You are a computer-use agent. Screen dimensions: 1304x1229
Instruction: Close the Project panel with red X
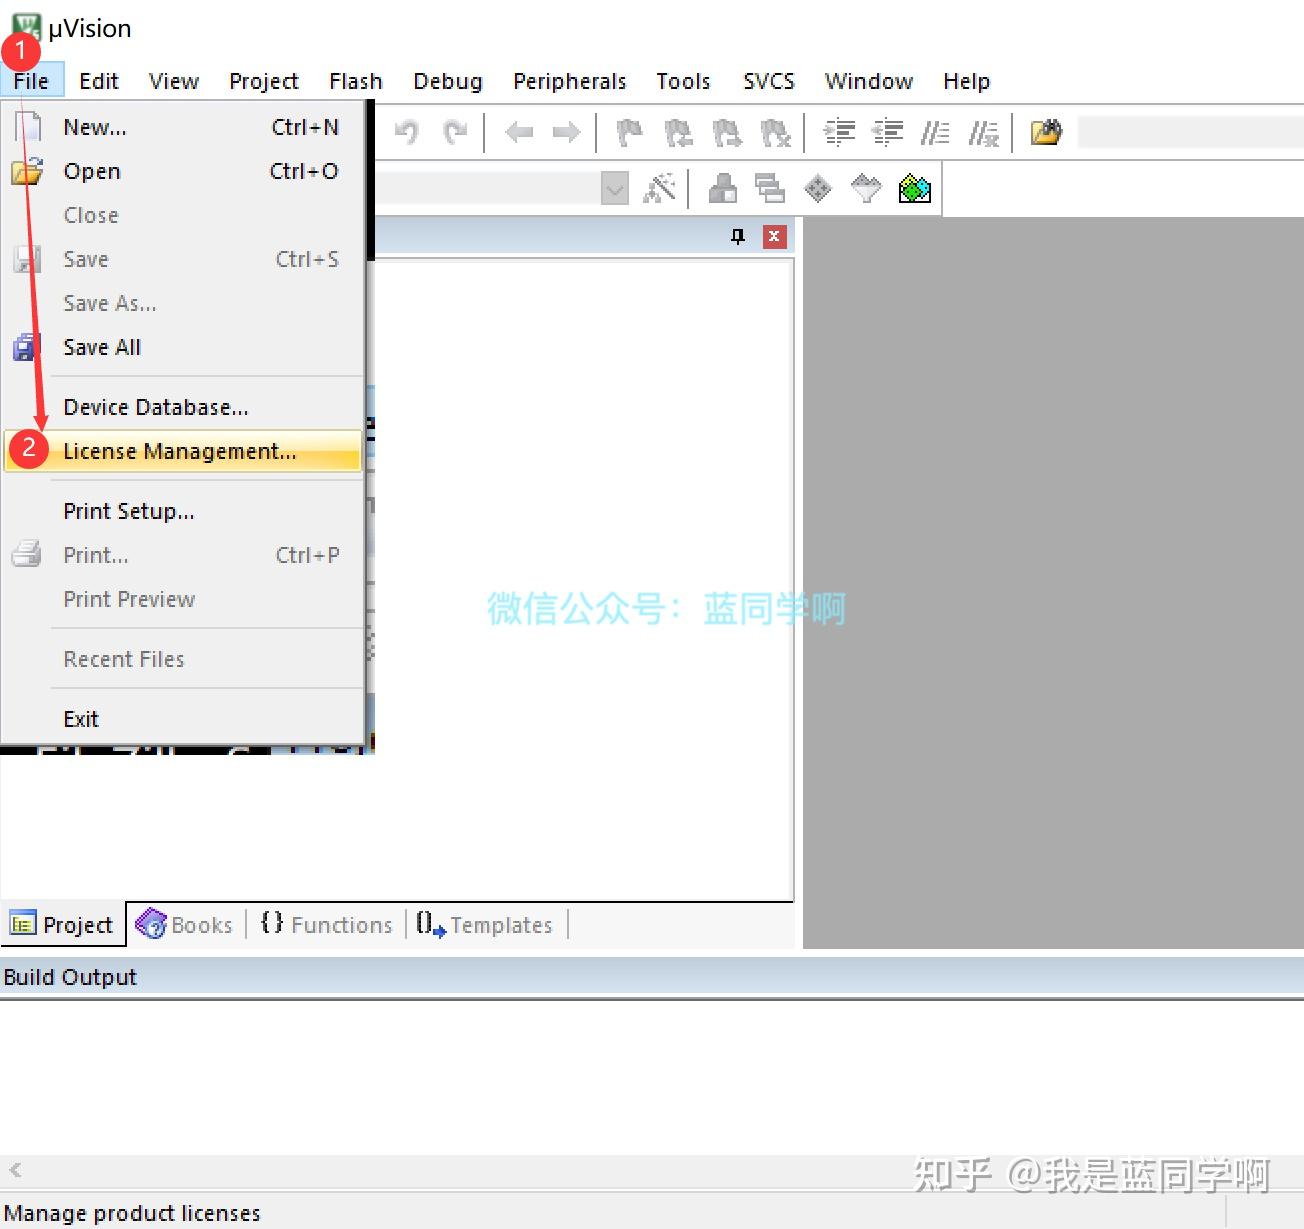pos(774,237)
